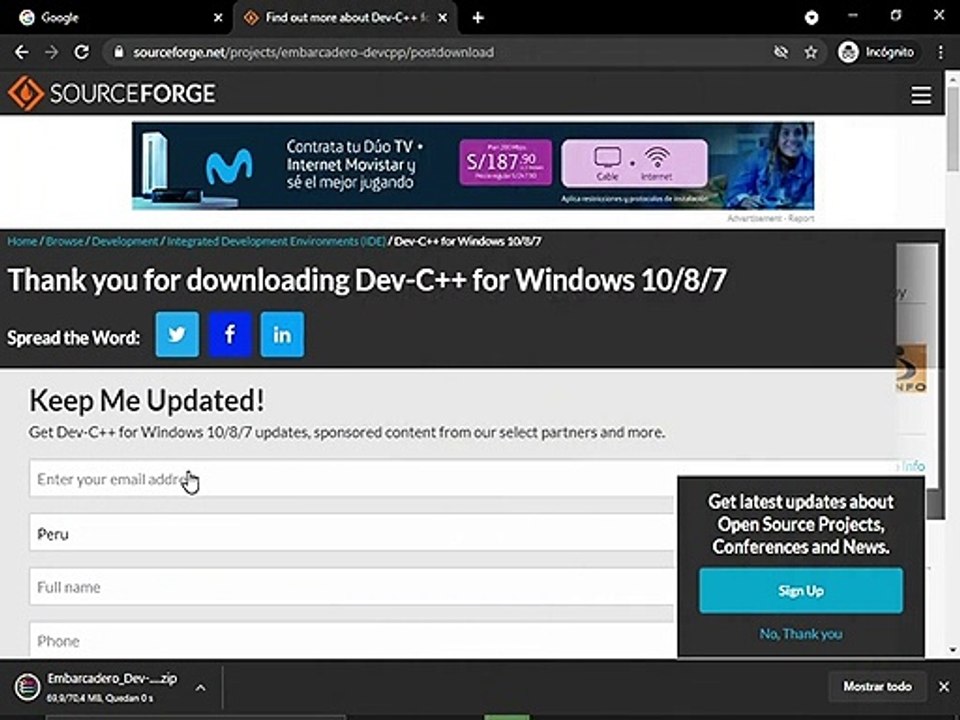Click the Sign Up button
The width and height of the screenshot is (960, 720).
coord(801,590)
